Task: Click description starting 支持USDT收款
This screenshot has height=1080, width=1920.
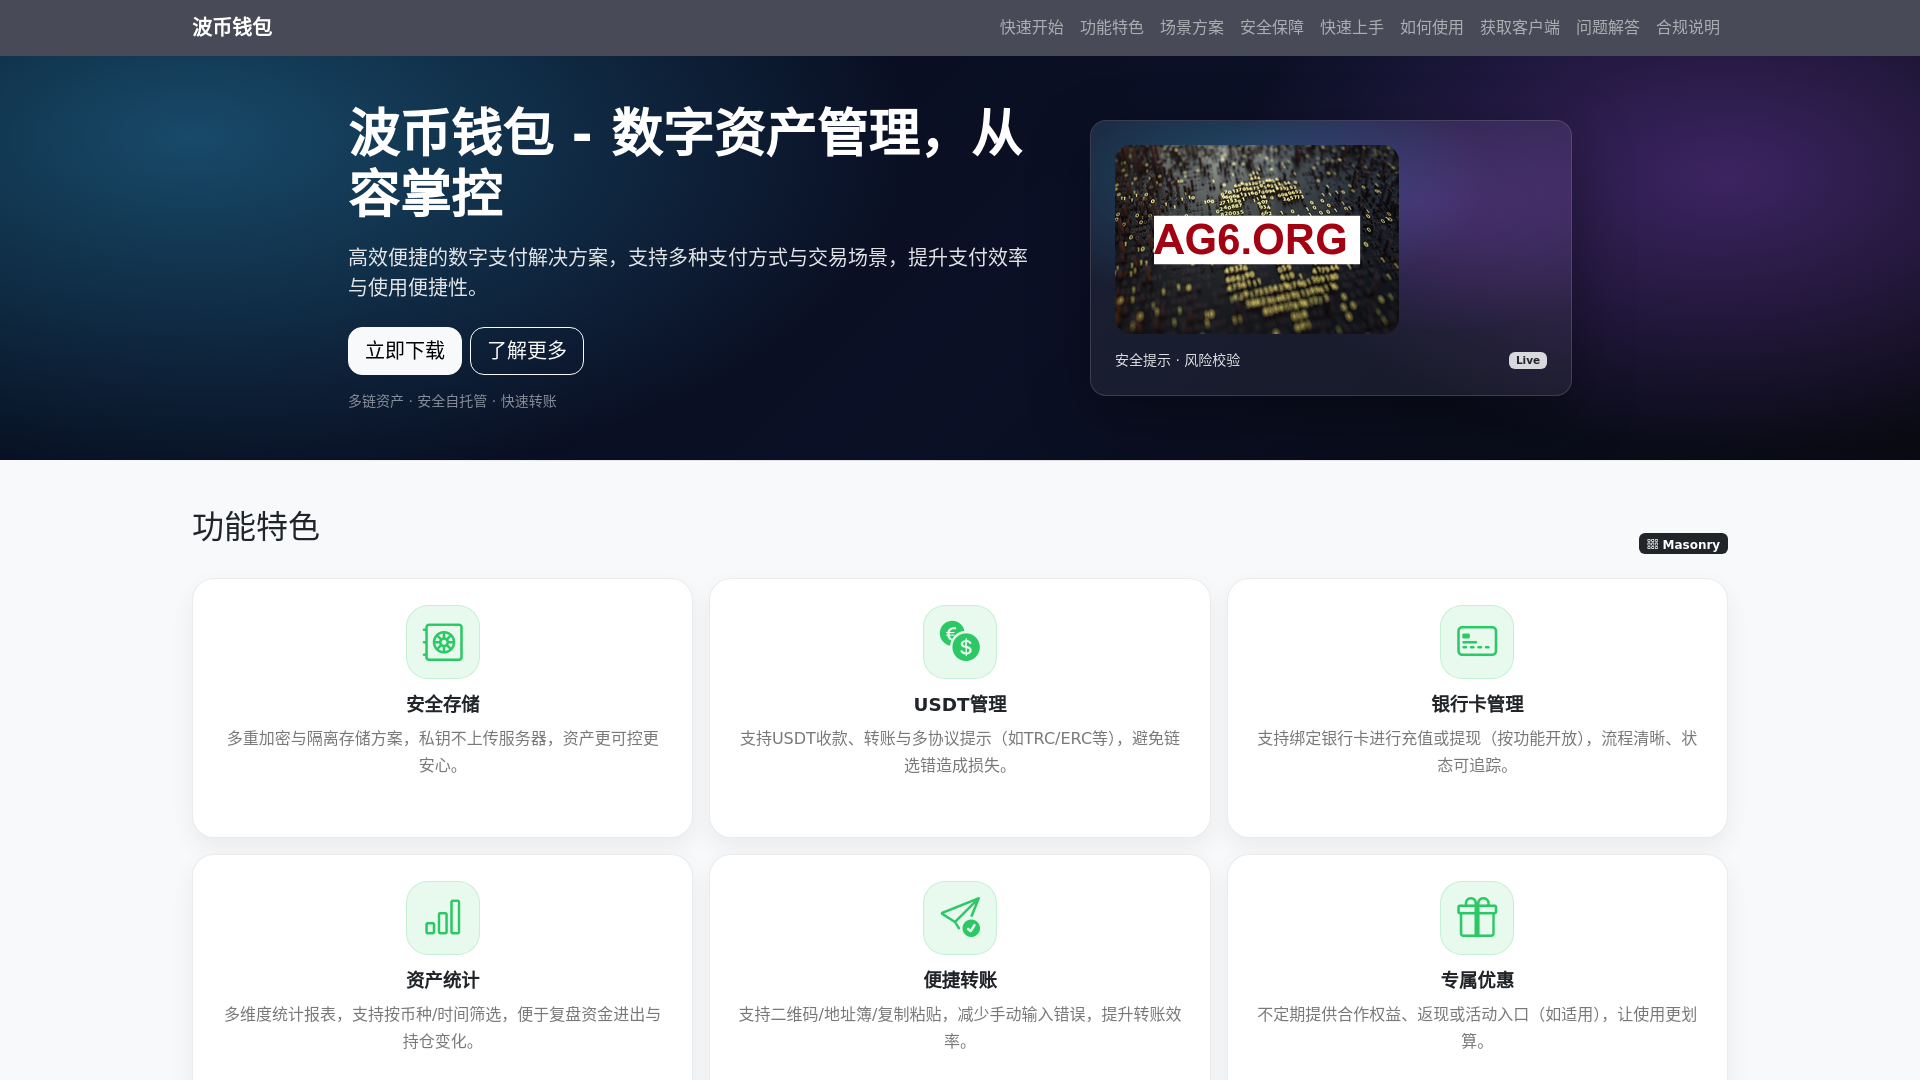Action: coord(960,752)
